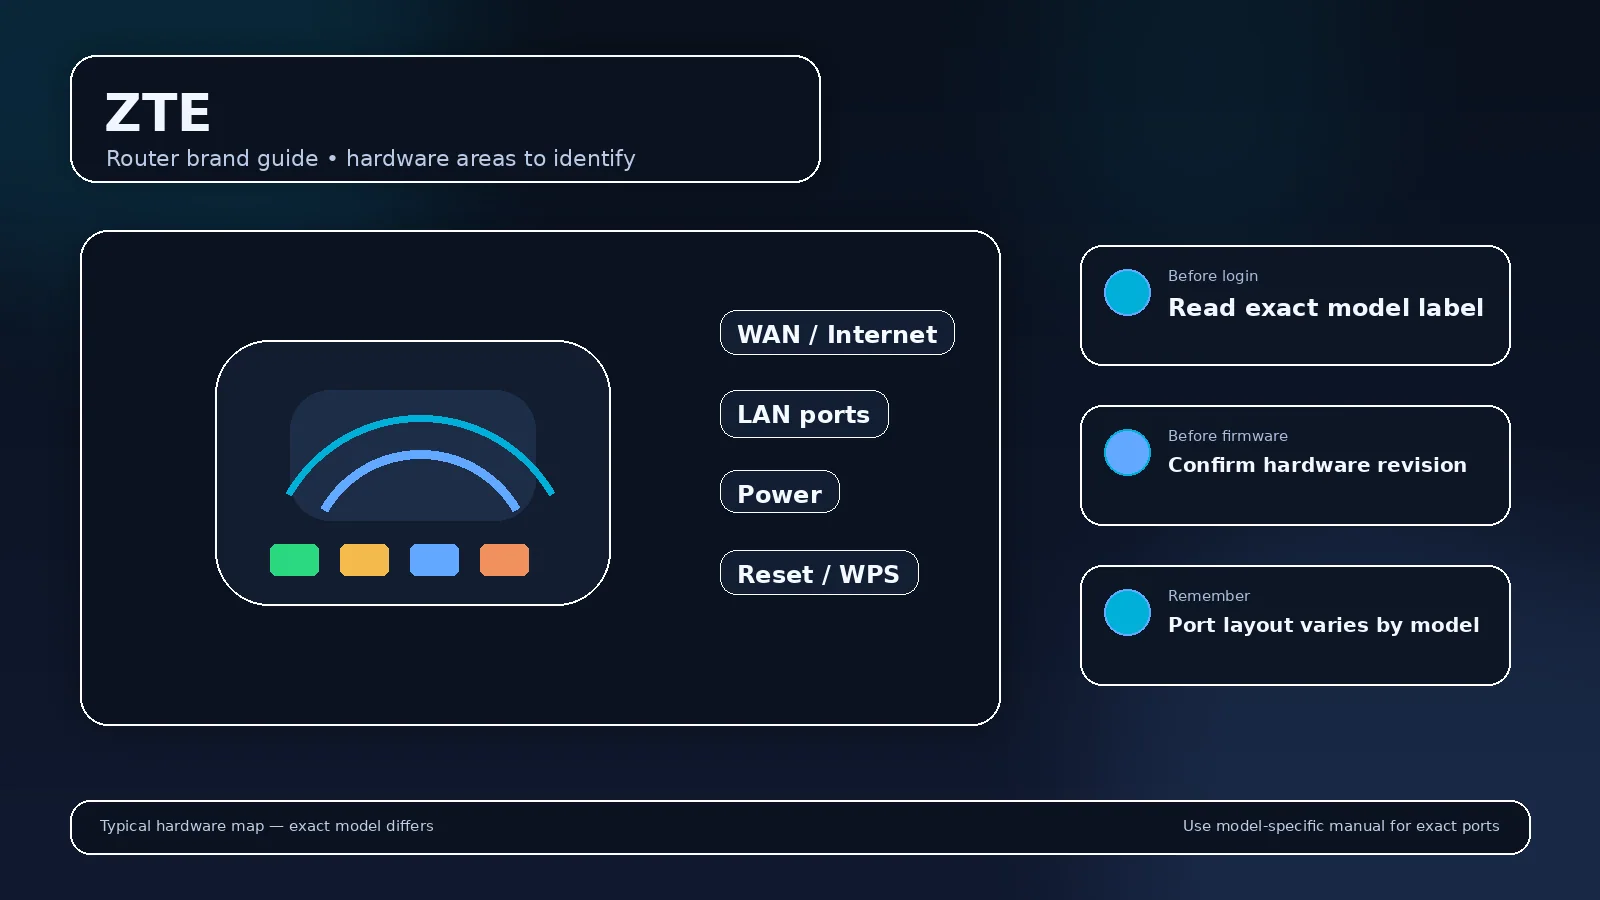The width and height of the screenshot is (1600, 900).
Task: Click the Router brand guide subtitle
Action: 371,158
